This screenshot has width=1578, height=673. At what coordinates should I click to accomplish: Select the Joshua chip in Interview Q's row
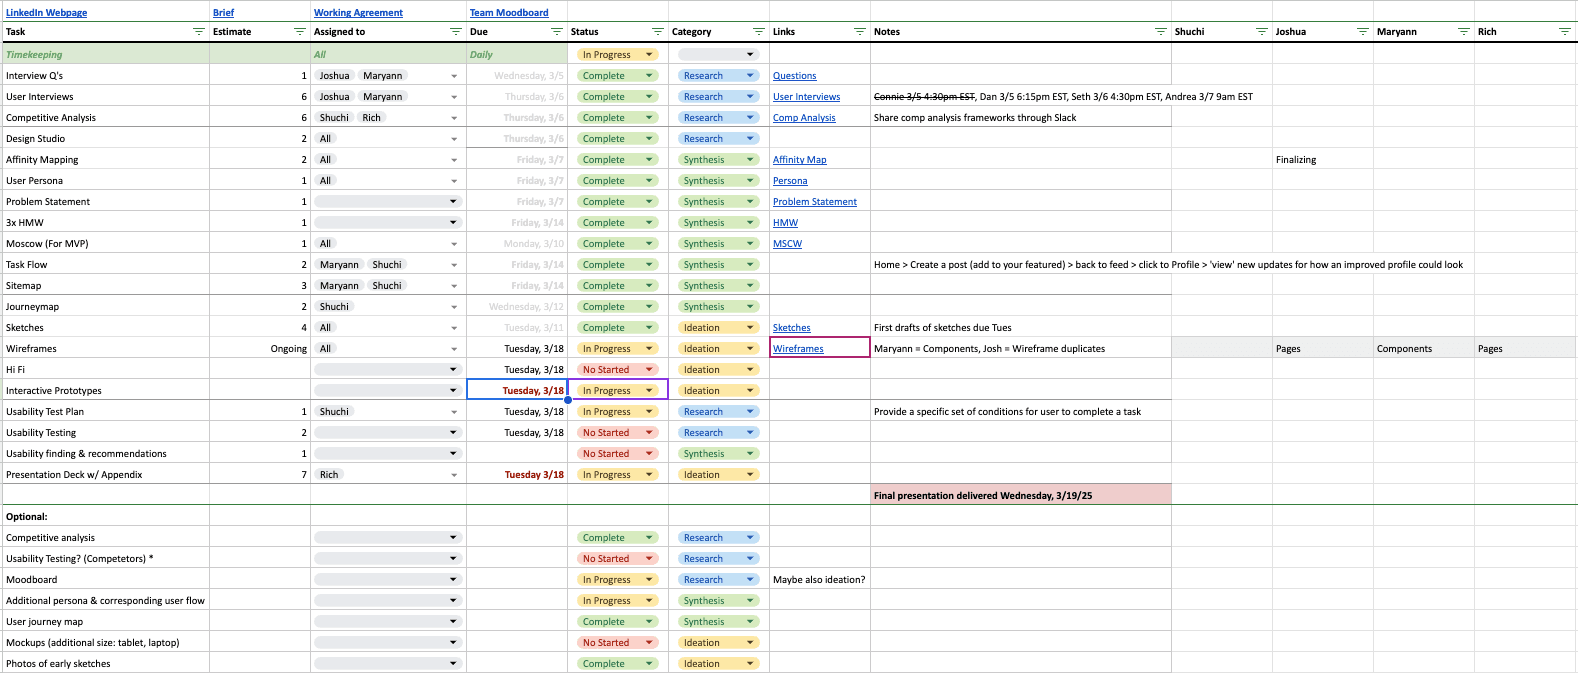(x=334, y=76)
